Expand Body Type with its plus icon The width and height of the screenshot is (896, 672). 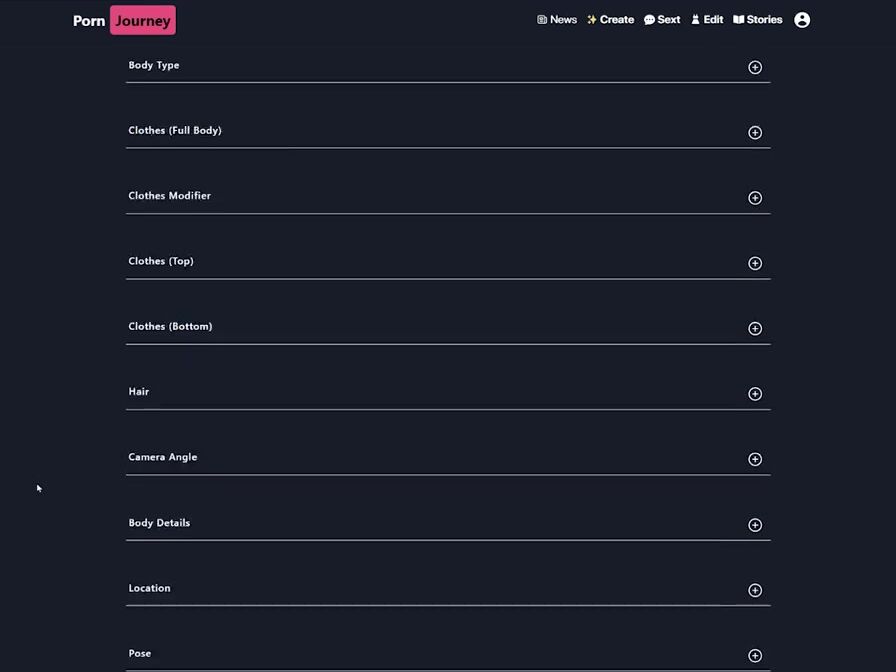point(755,67)
